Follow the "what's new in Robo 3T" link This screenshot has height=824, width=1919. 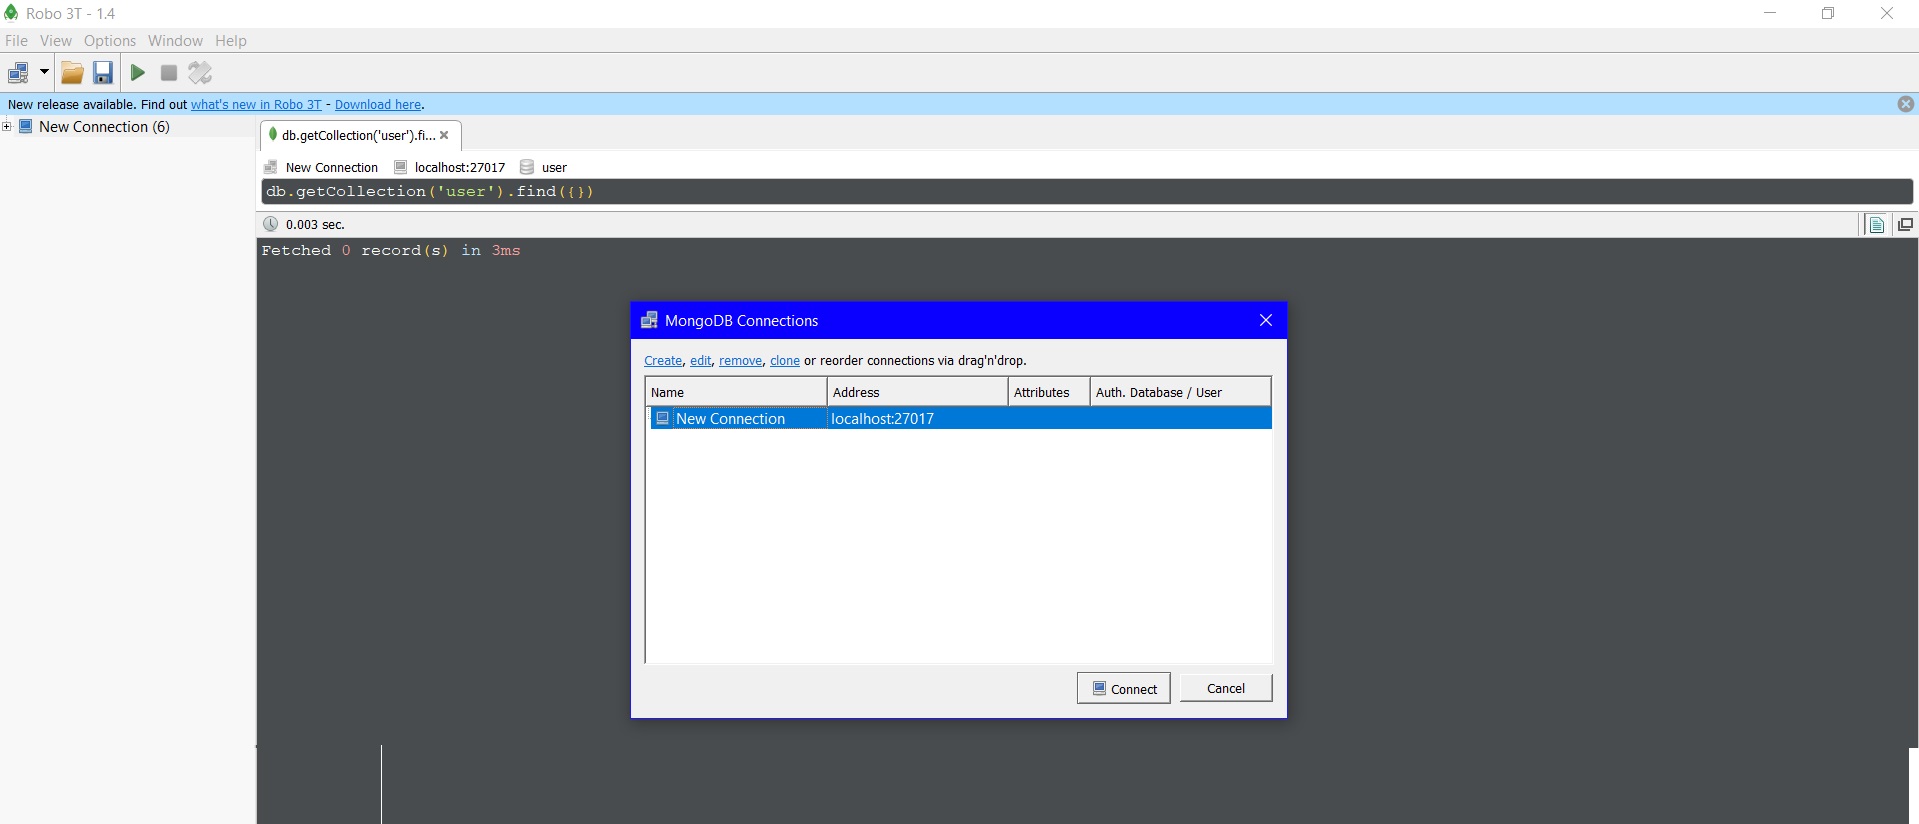click(x=256, y=105)
